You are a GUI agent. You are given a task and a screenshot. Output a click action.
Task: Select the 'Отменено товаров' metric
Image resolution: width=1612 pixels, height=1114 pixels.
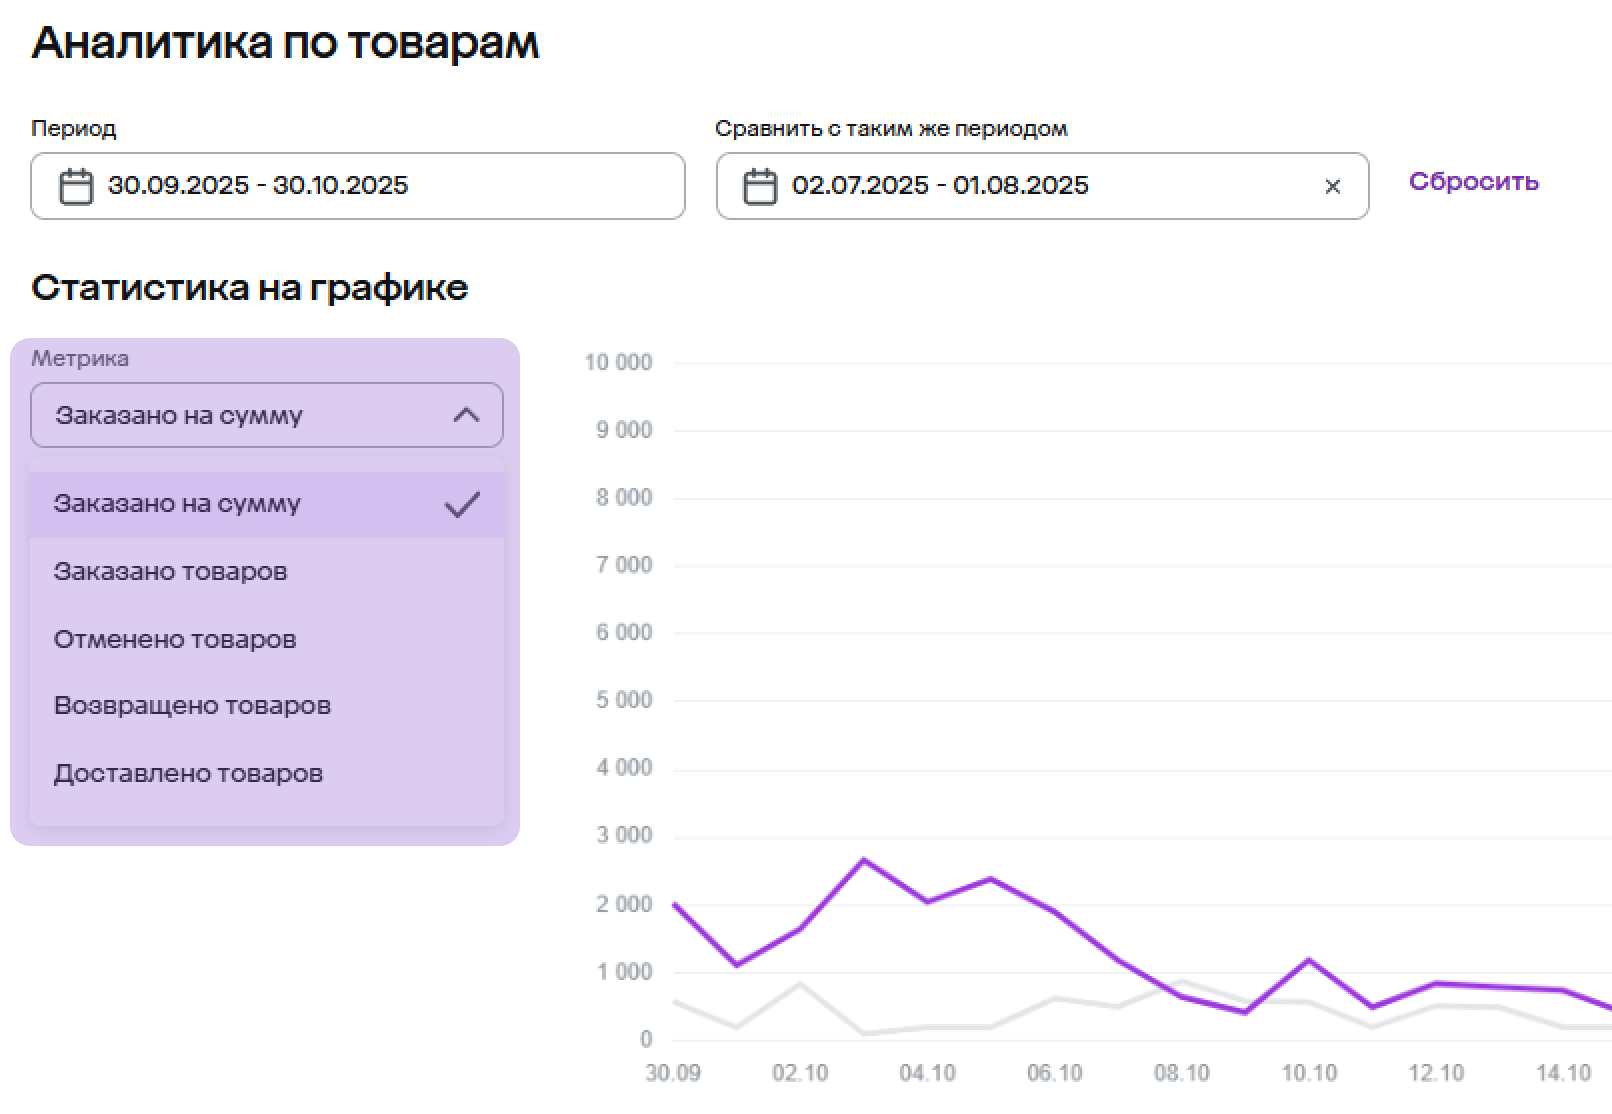coord(175,640)
